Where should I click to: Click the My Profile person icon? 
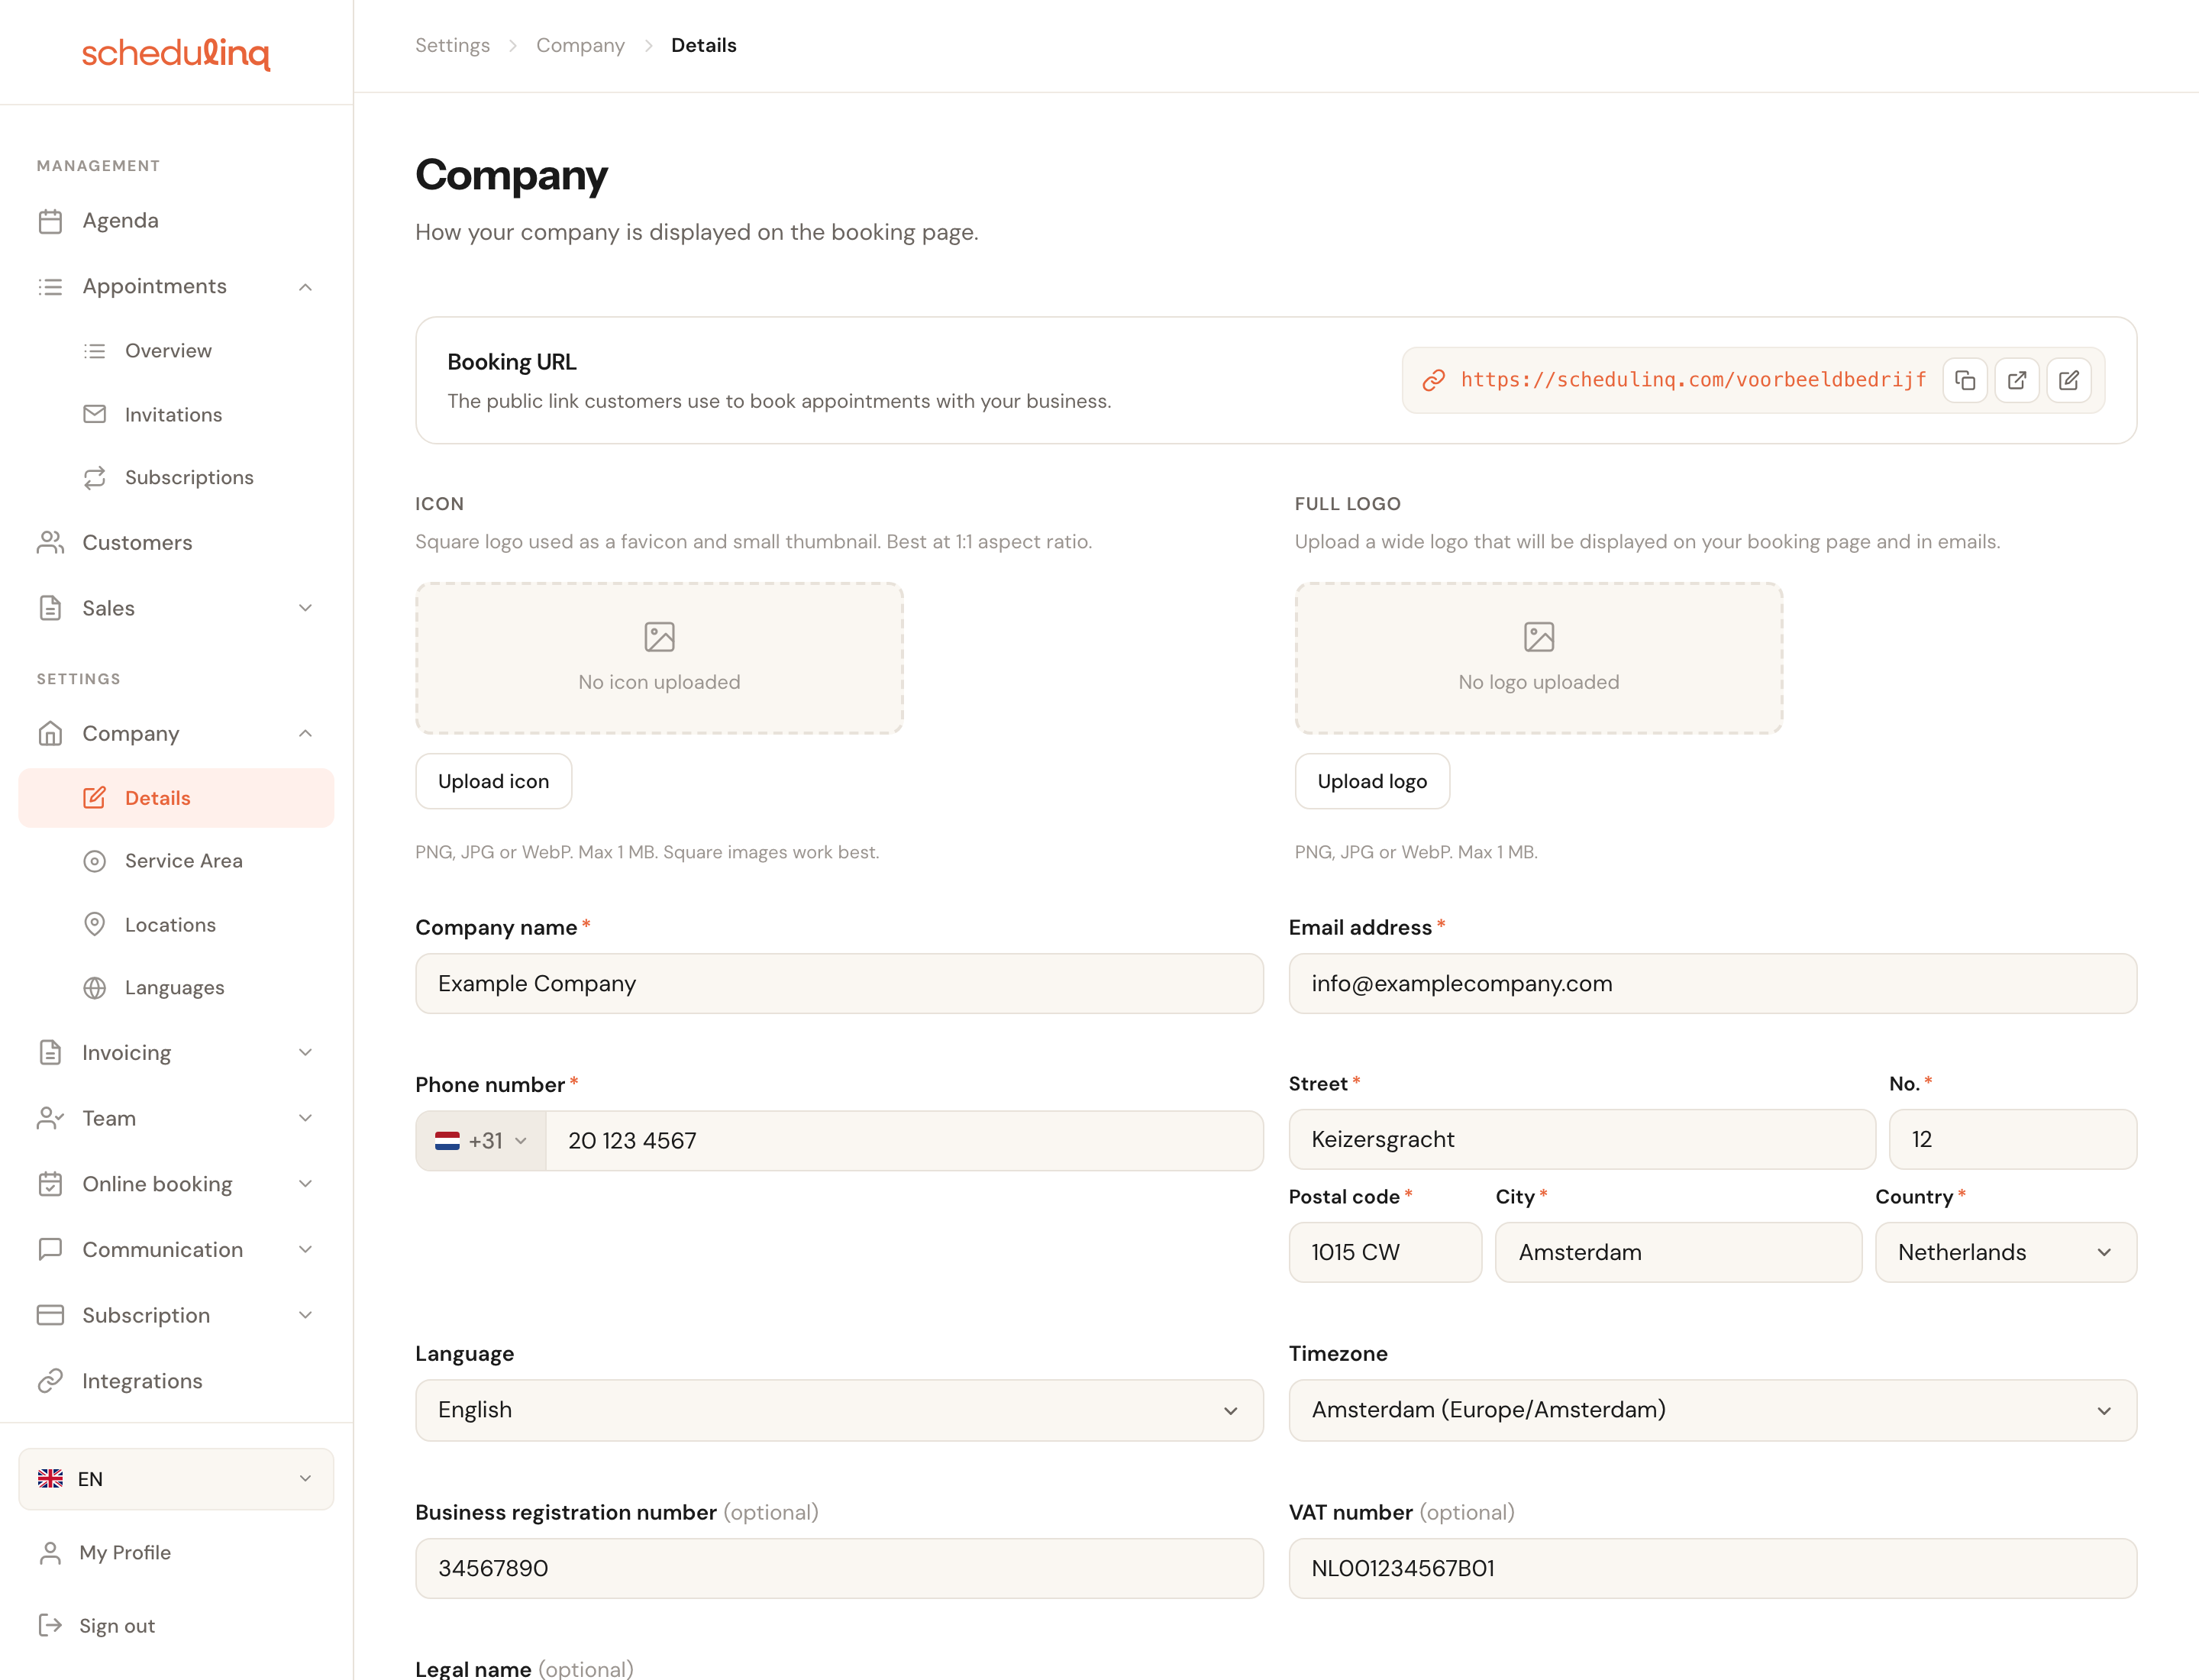[x=50, y=1552]
